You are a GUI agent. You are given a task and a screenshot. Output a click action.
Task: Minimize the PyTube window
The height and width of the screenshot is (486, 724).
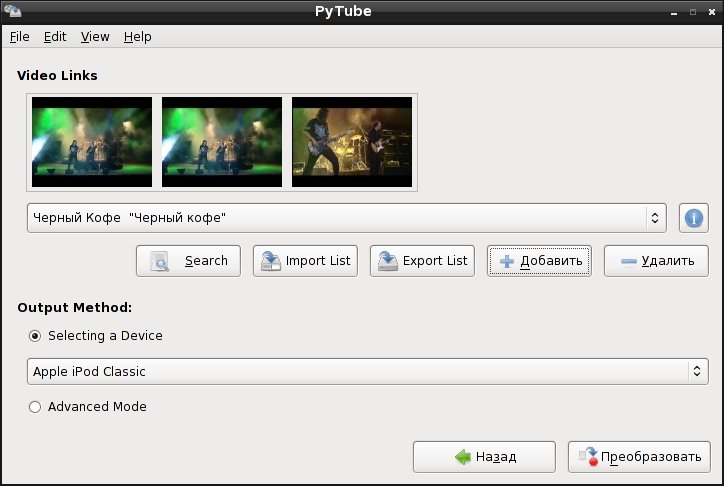pos(674,12)
